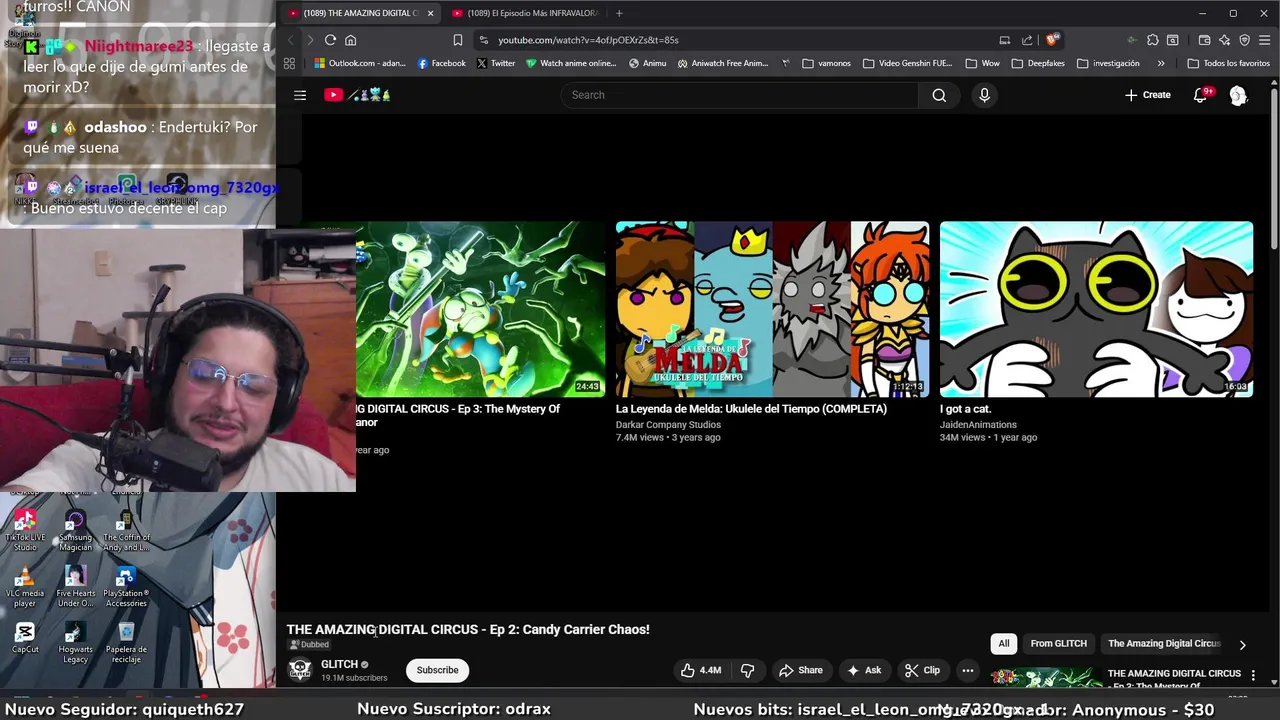Image resolution: width=1280 pixels, height=720 pixels.
Task: Open Video Genshin FUE bookmarks folder
Action: (907, 63)
